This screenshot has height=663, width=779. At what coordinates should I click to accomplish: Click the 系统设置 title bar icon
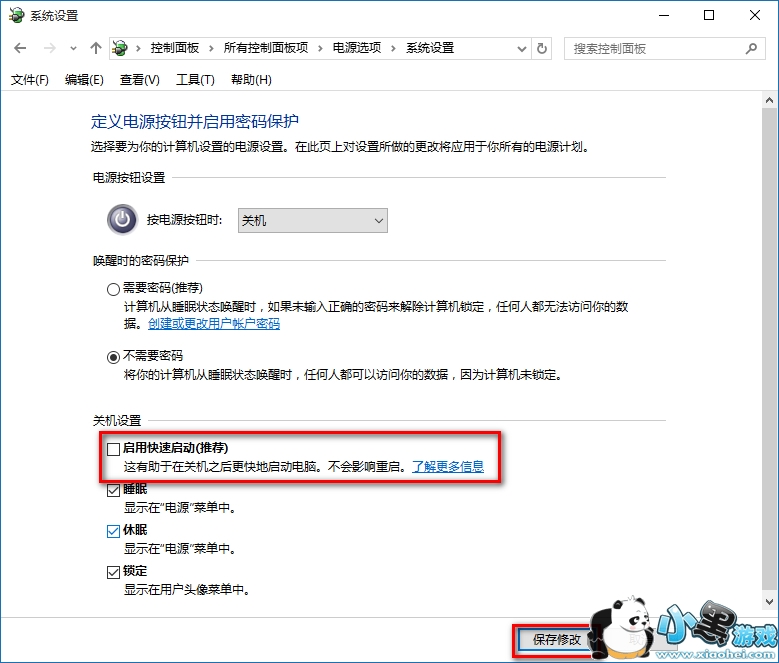pos(16,15)
